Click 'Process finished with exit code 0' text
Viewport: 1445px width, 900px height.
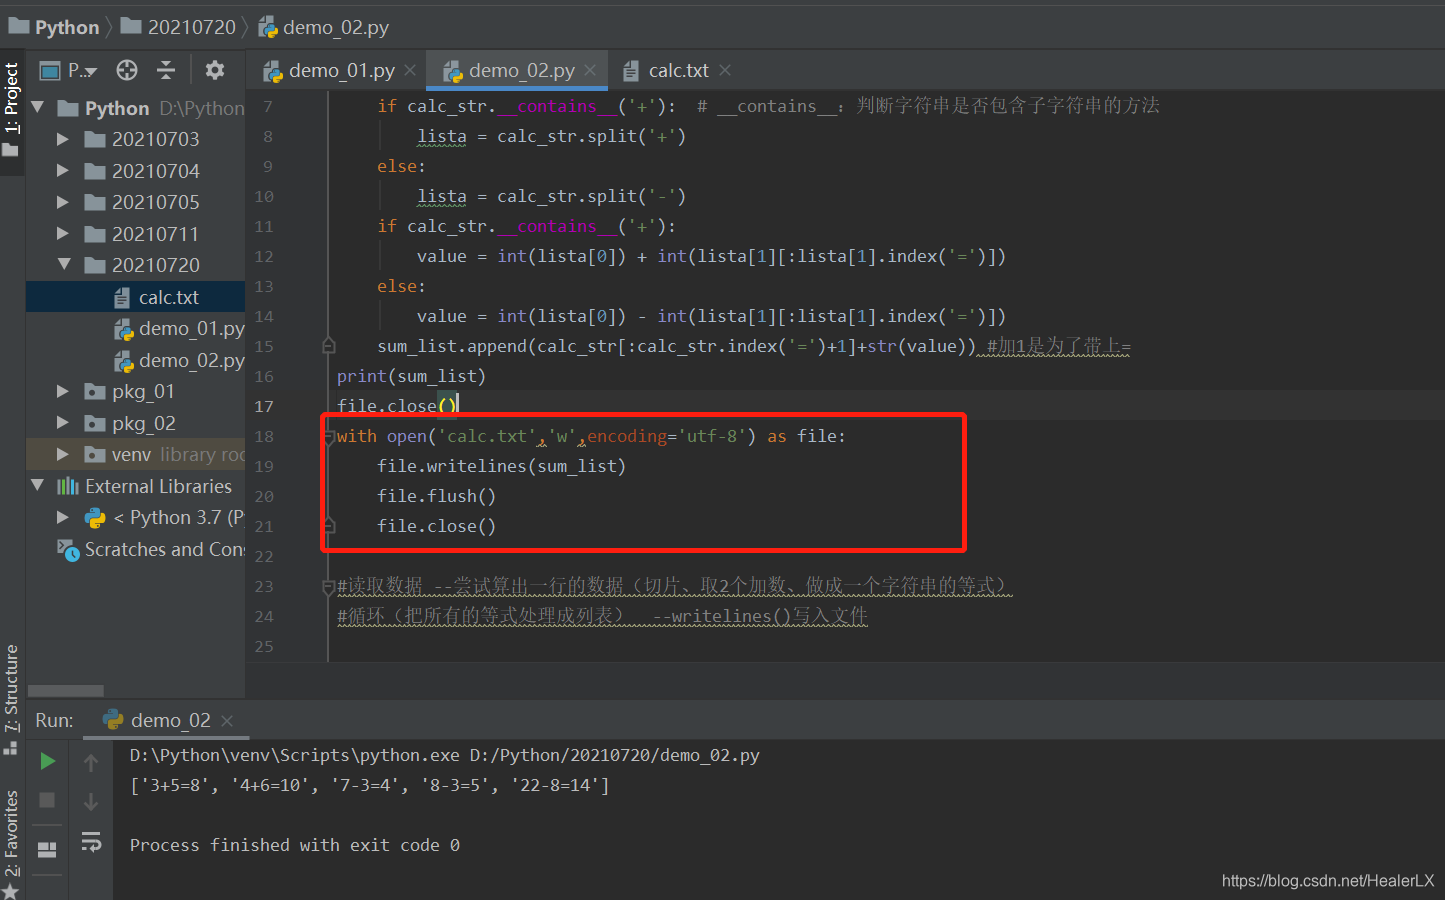point(295,845)
